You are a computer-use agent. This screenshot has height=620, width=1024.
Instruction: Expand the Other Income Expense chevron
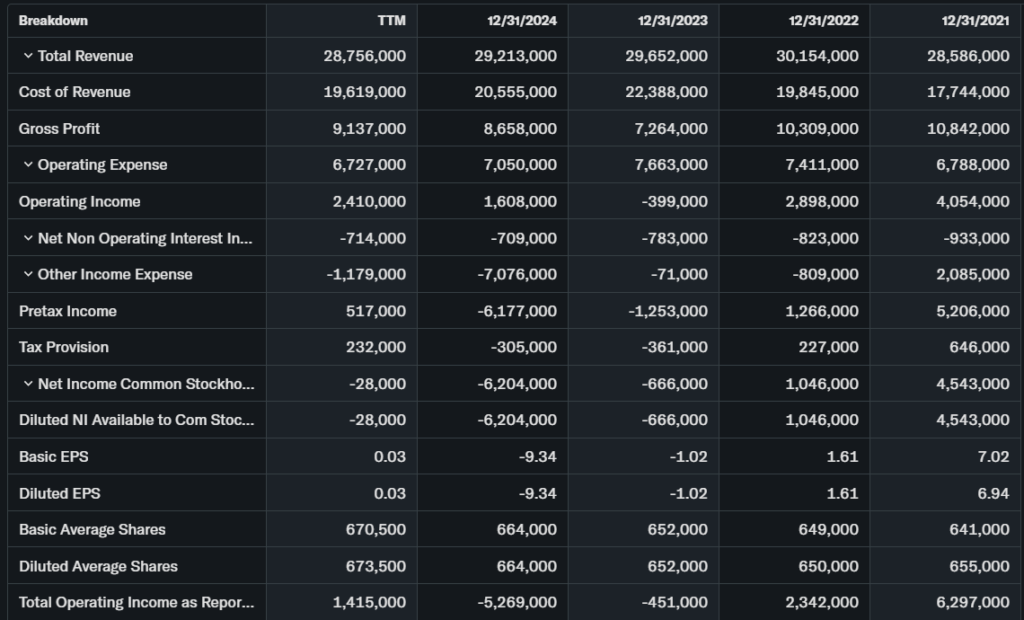(x=28, y=274)
